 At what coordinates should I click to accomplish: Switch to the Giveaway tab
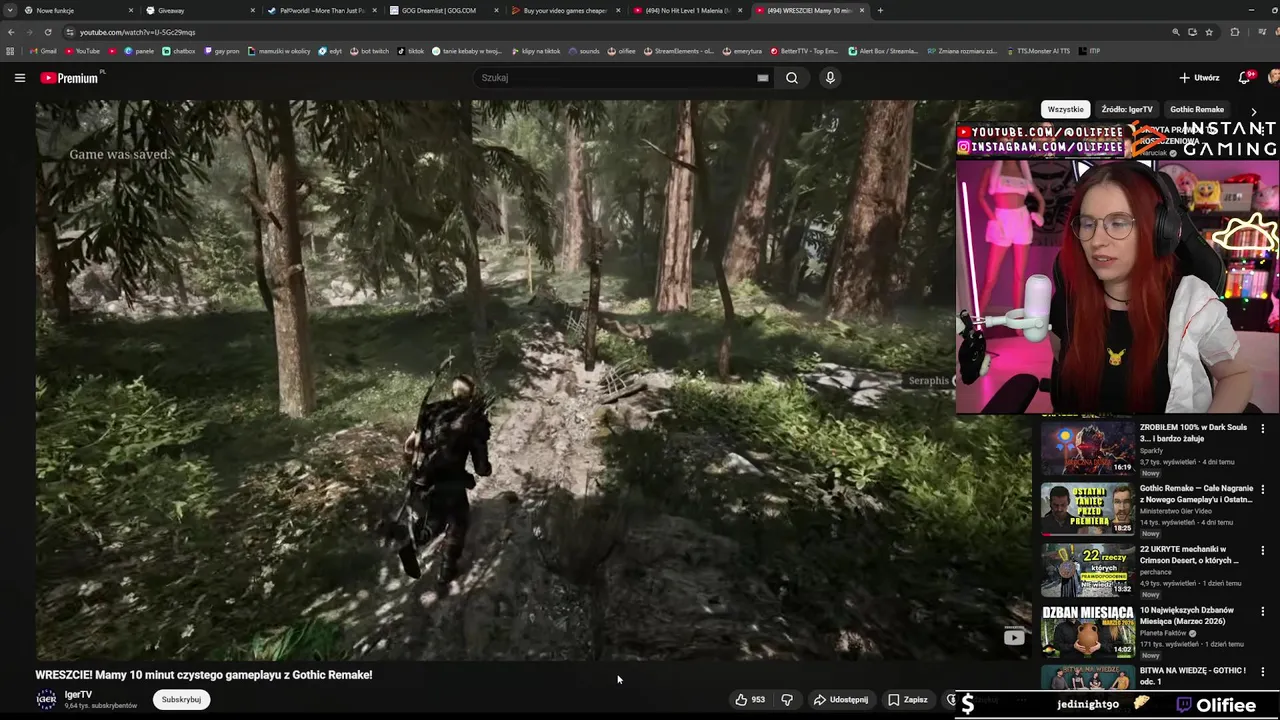click(x=198, y=10)
